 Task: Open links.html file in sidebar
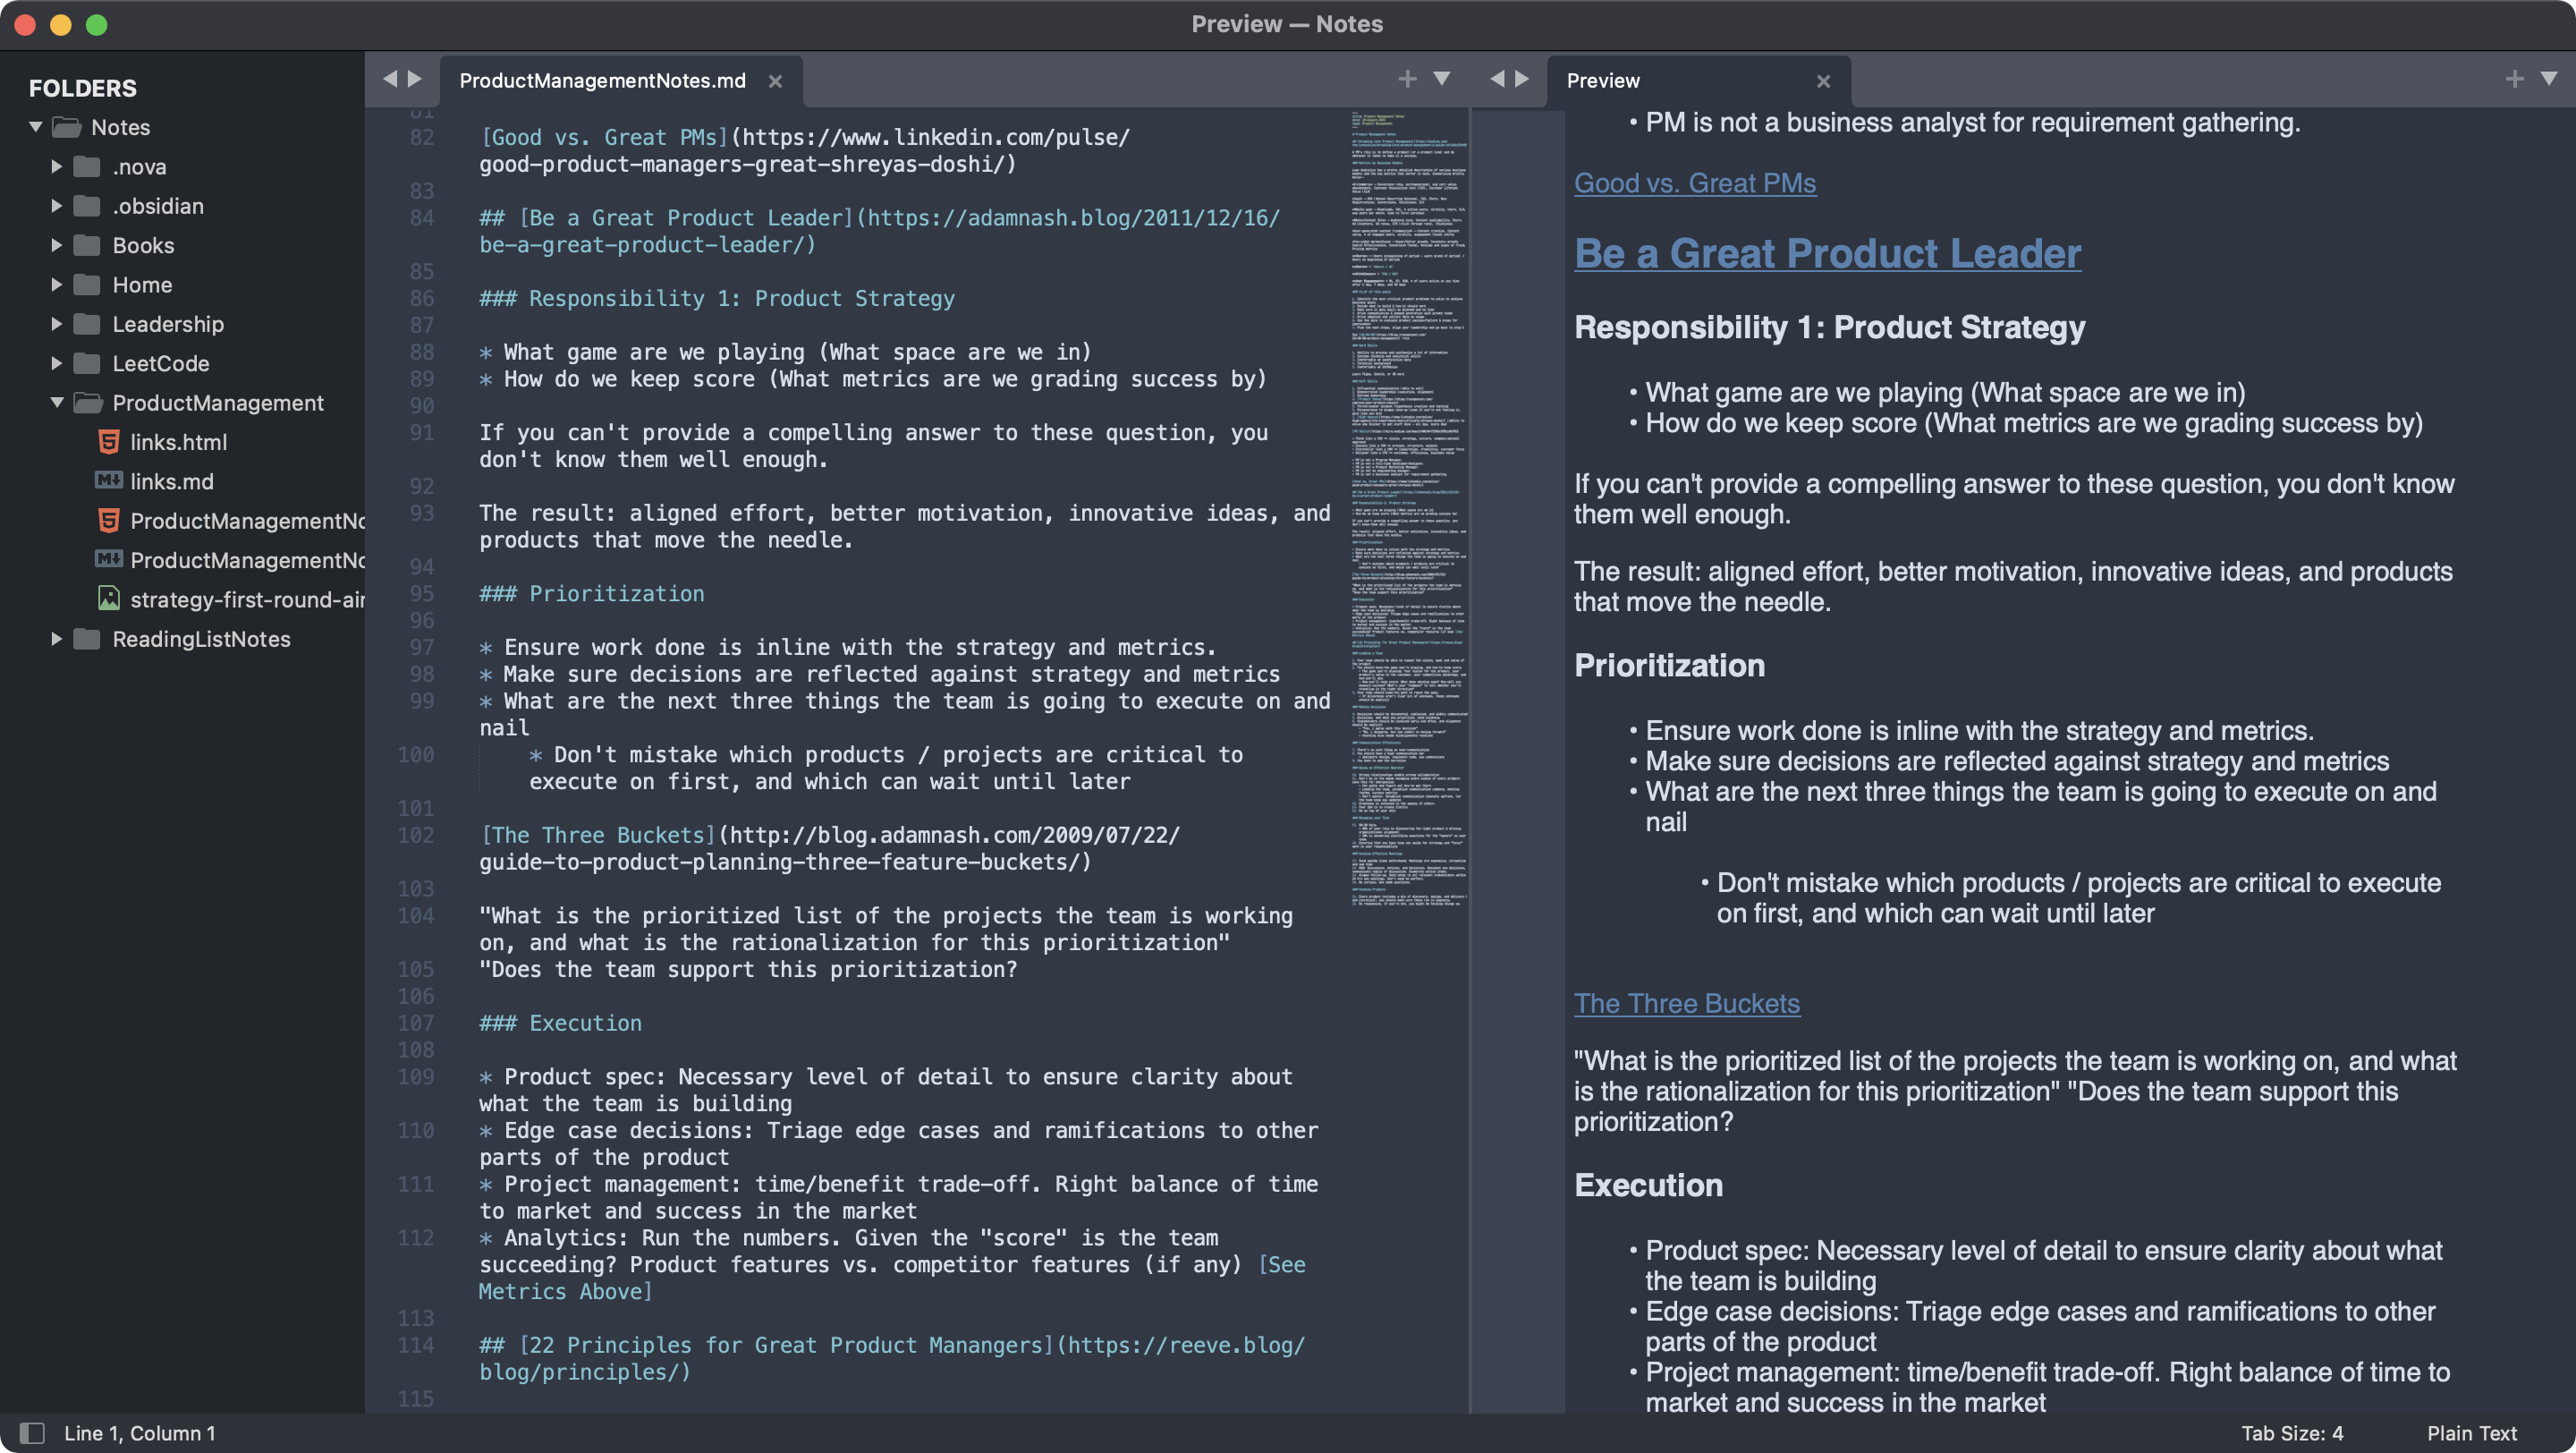click(x=178, y=442)
